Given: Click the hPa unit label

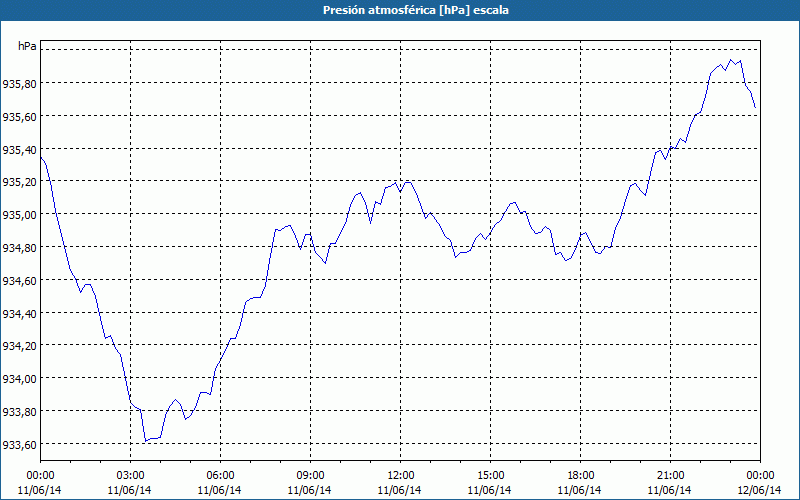Looking at the screenshot, I should point(27,46).
